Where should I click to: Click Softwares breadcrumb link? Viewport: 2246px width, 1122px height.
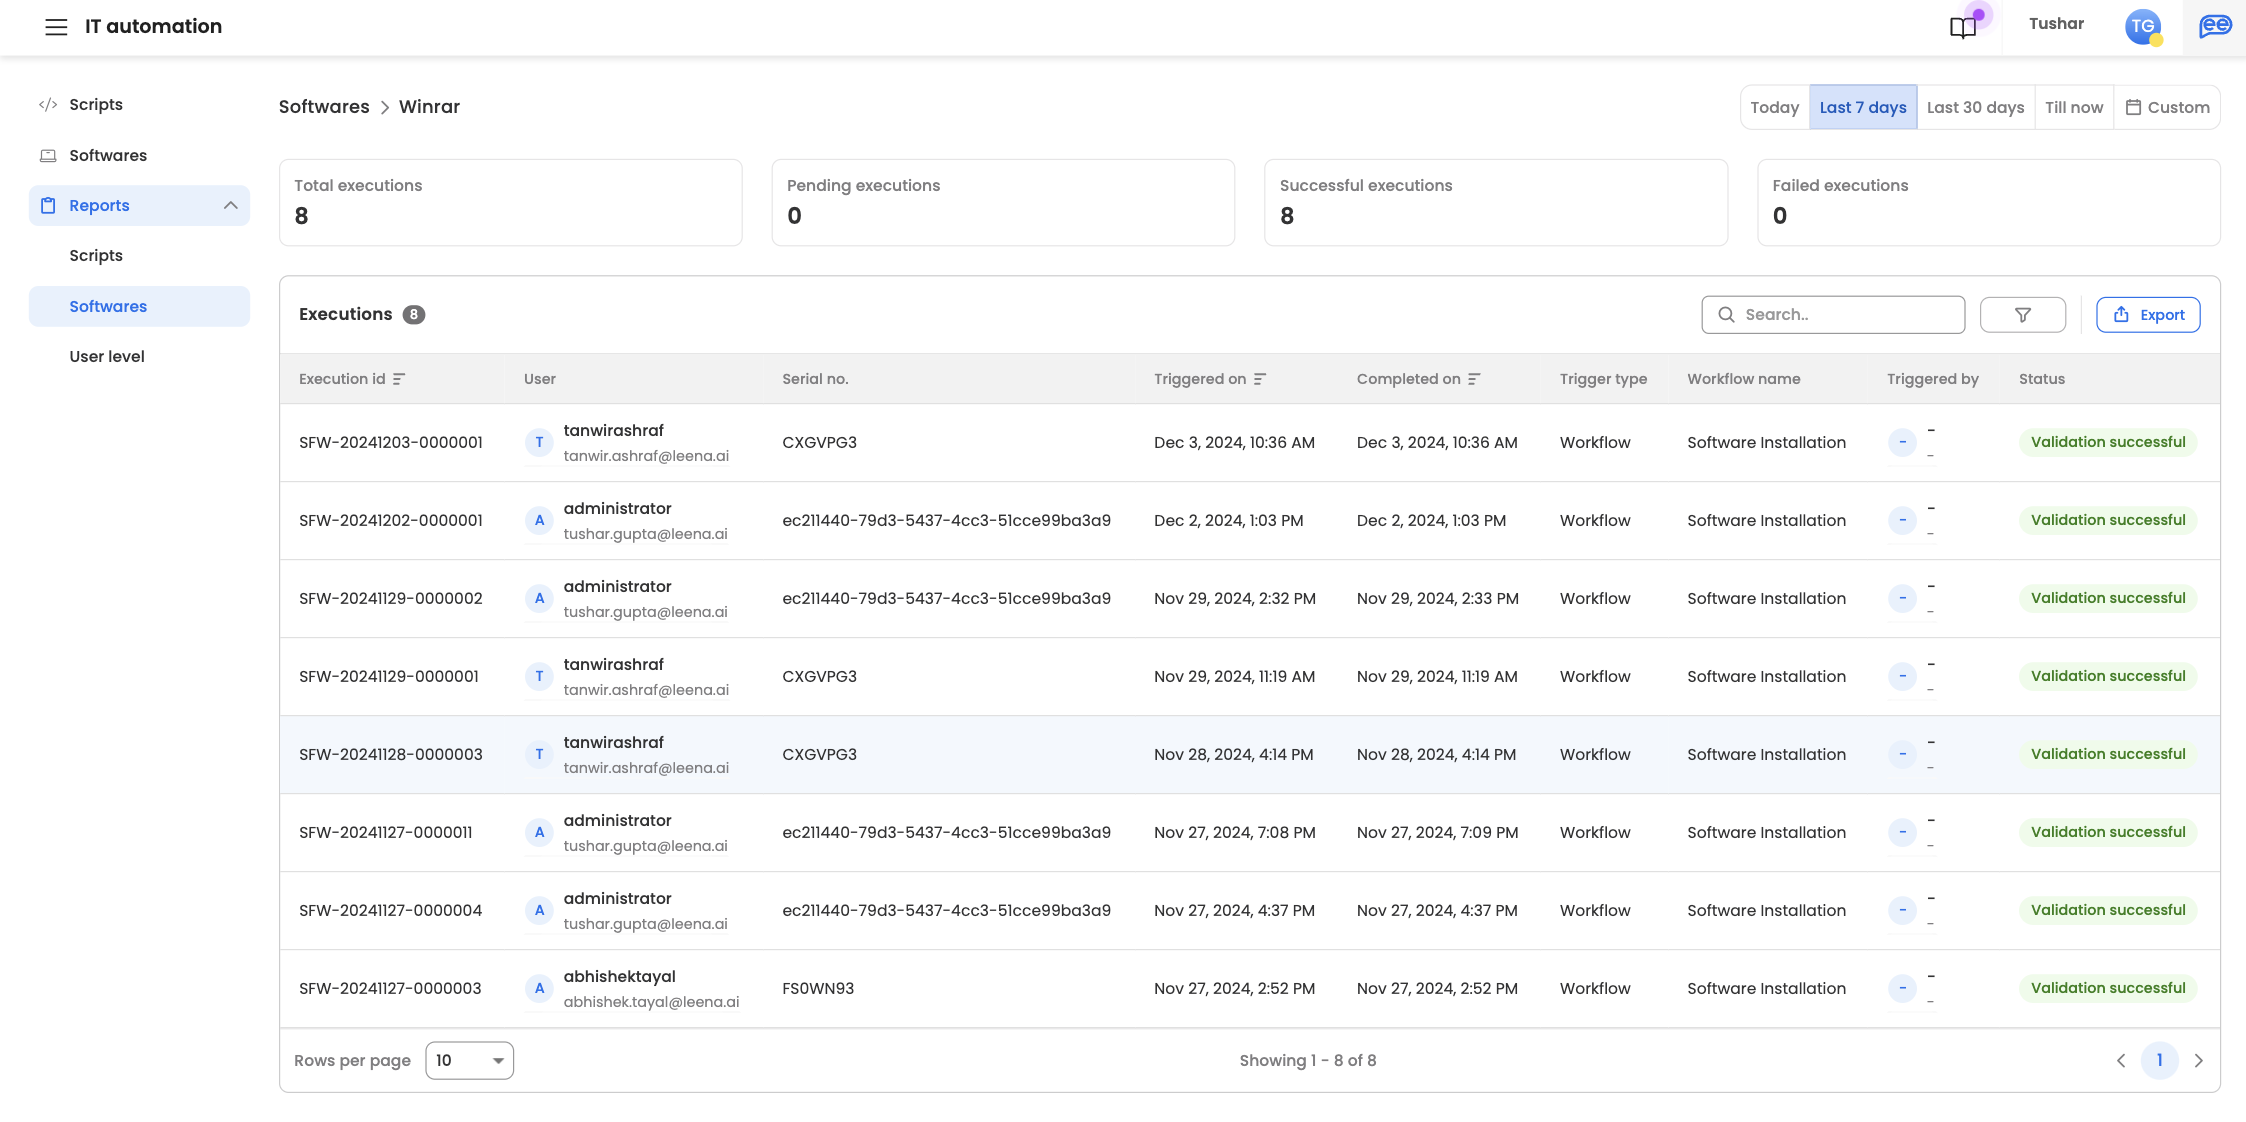coord(324,107)
